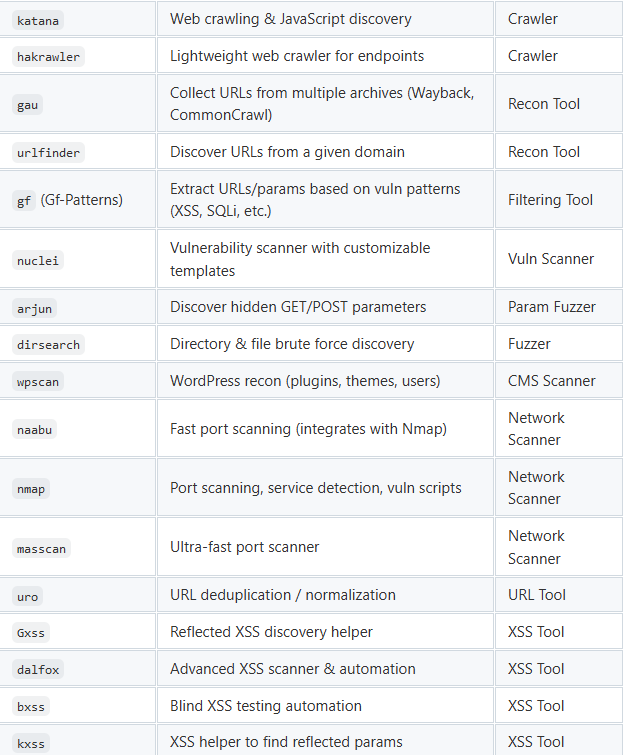Click the dirsearch tool label

(48, 345)
